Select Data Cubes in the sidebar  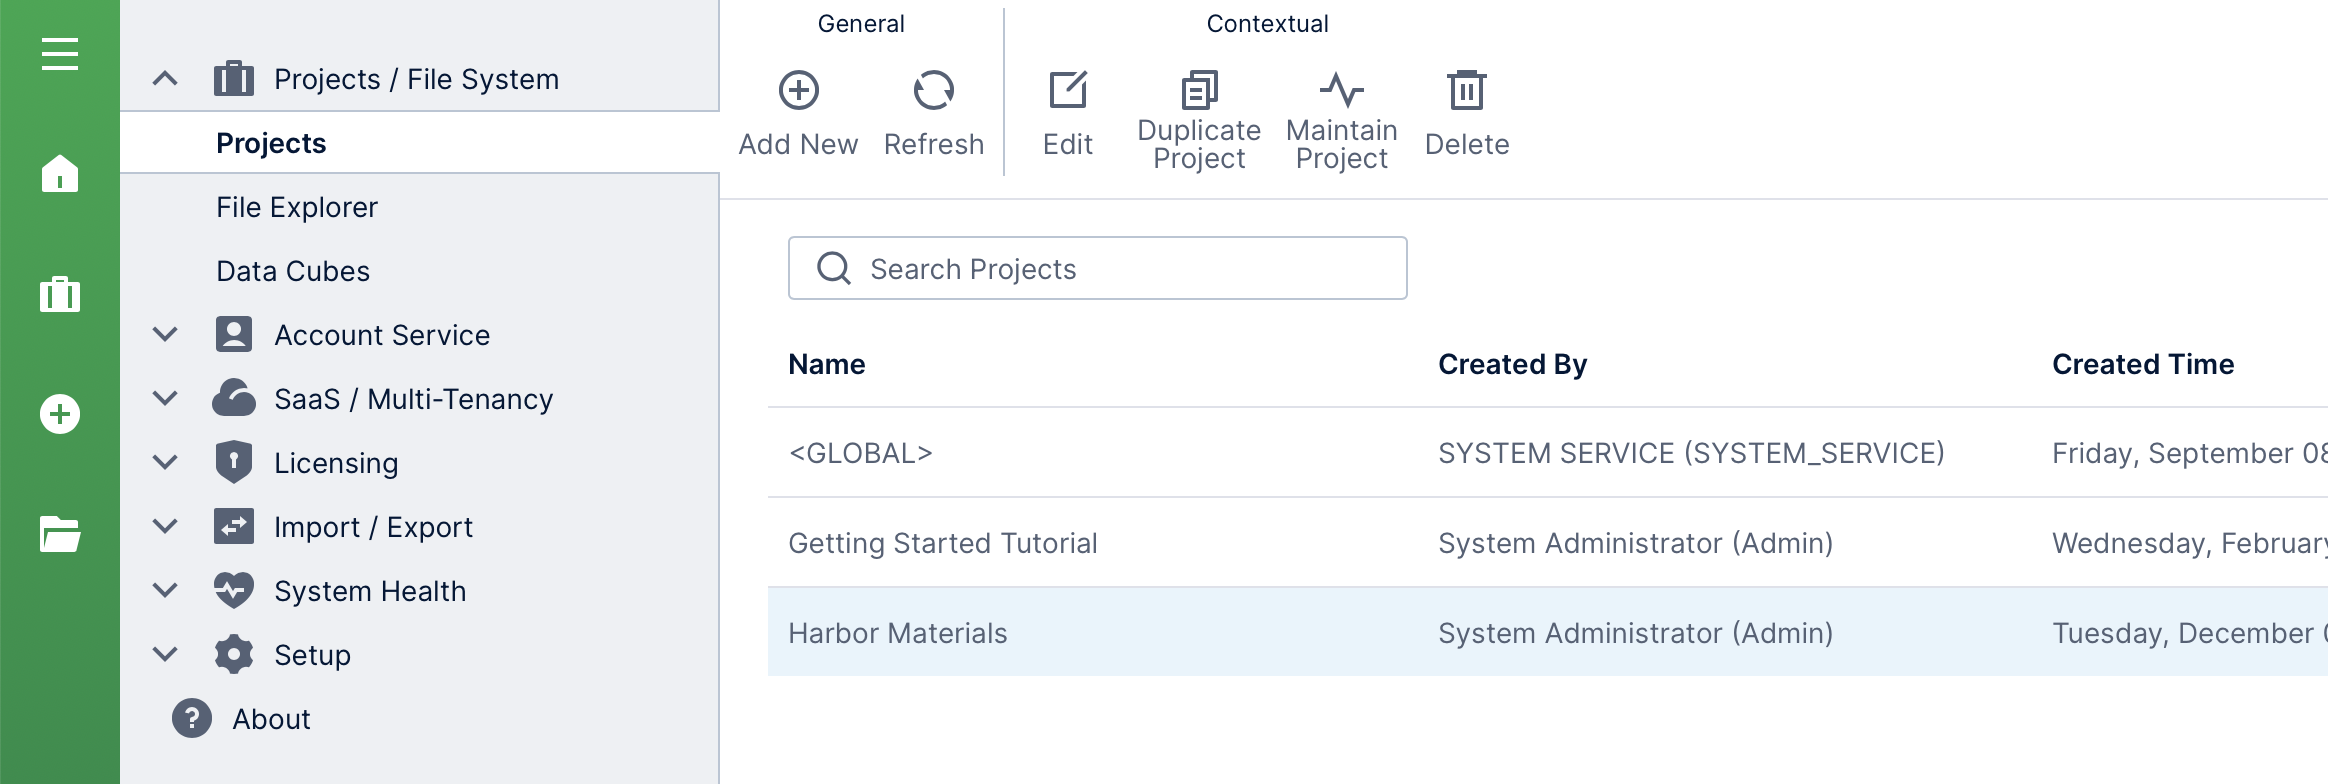coord(293,271)
